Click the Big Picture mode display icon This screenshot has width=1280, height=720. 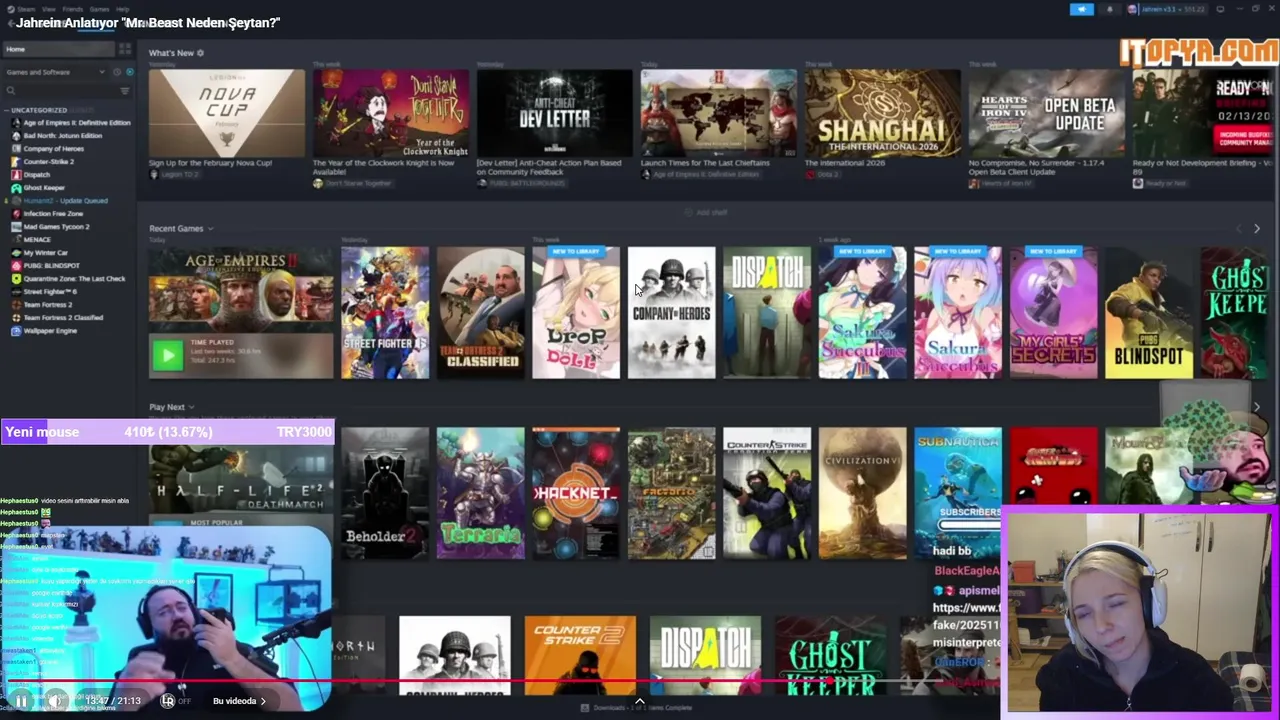pyautogui.click(x=1220, y=9)
